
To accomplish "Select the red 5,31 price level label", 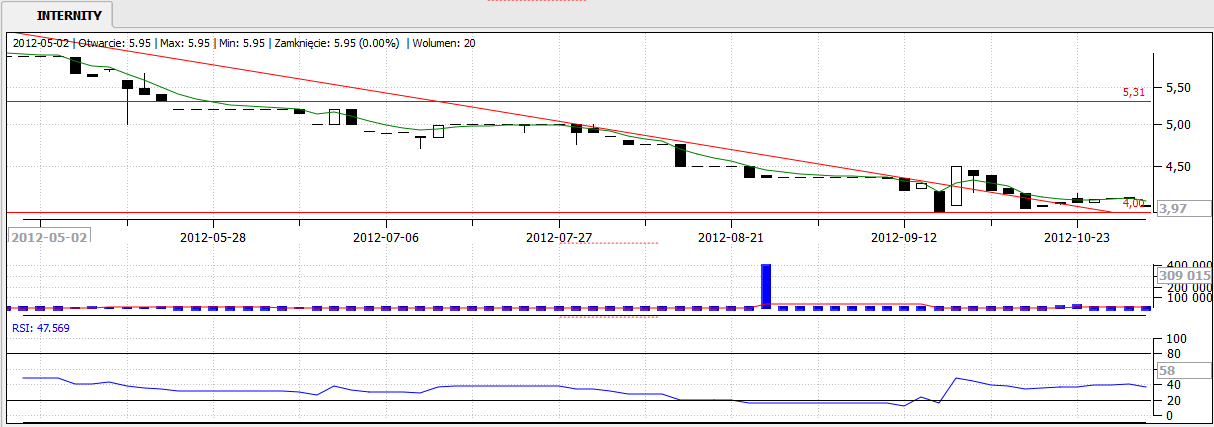I will tap(1133, 92).
